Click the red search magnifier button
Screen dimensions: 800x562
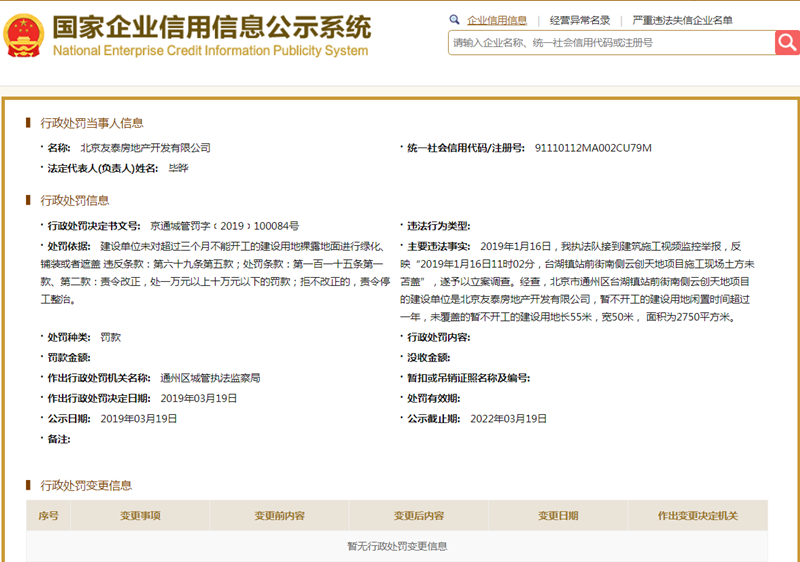coord(787,42)
